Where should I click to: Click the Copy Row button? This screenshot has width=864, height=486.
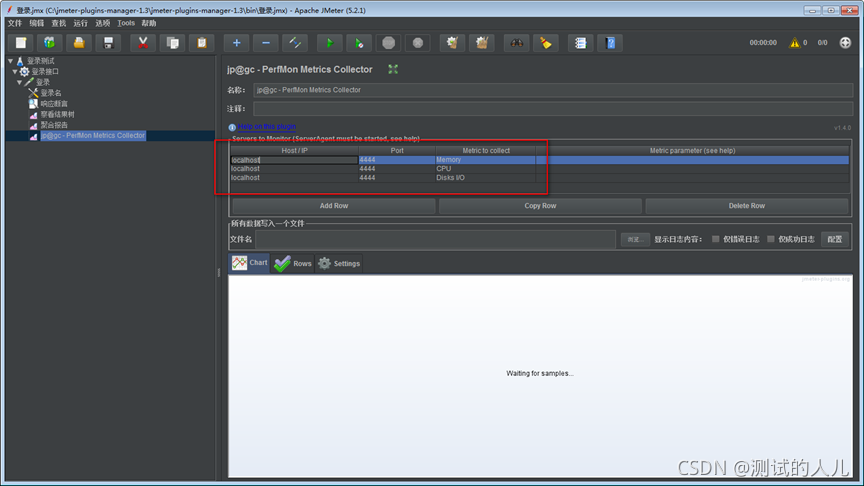click(x=540, y=206)
